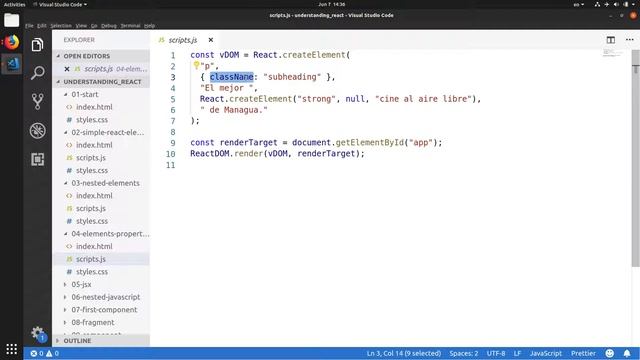Open the Manage gear icon
Viewport: 640px width, 360px height.
[38, 333]
